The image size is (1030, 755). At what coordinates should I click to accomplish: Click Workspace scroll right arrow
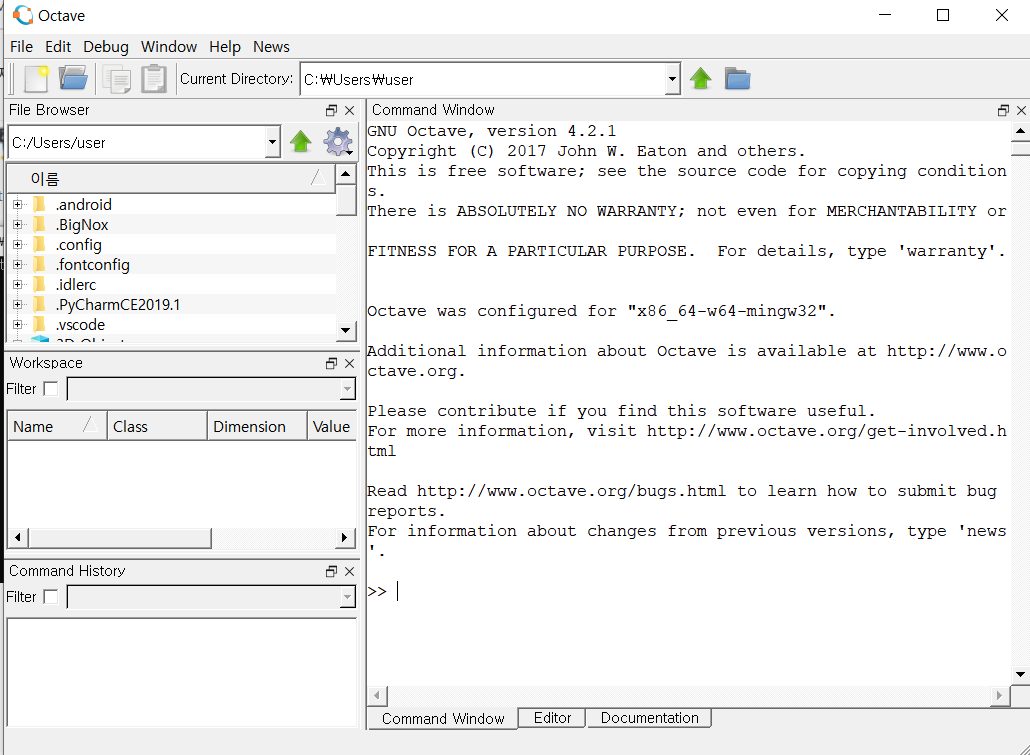[344, 538]
